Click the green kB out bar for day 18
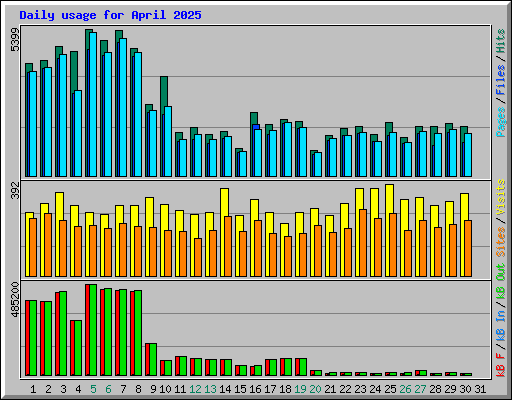Image resolution: width=512 pixels, height=400 pixels. coord(288,367)
